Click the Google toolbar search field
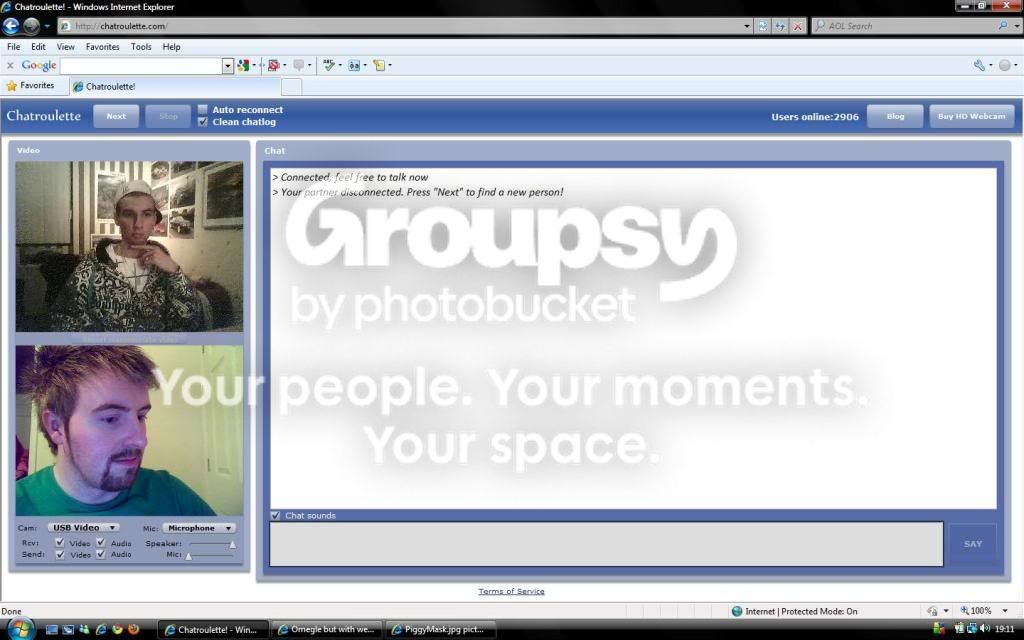The width and height of the screenshot is (1024, 640). tap(141, 66)
